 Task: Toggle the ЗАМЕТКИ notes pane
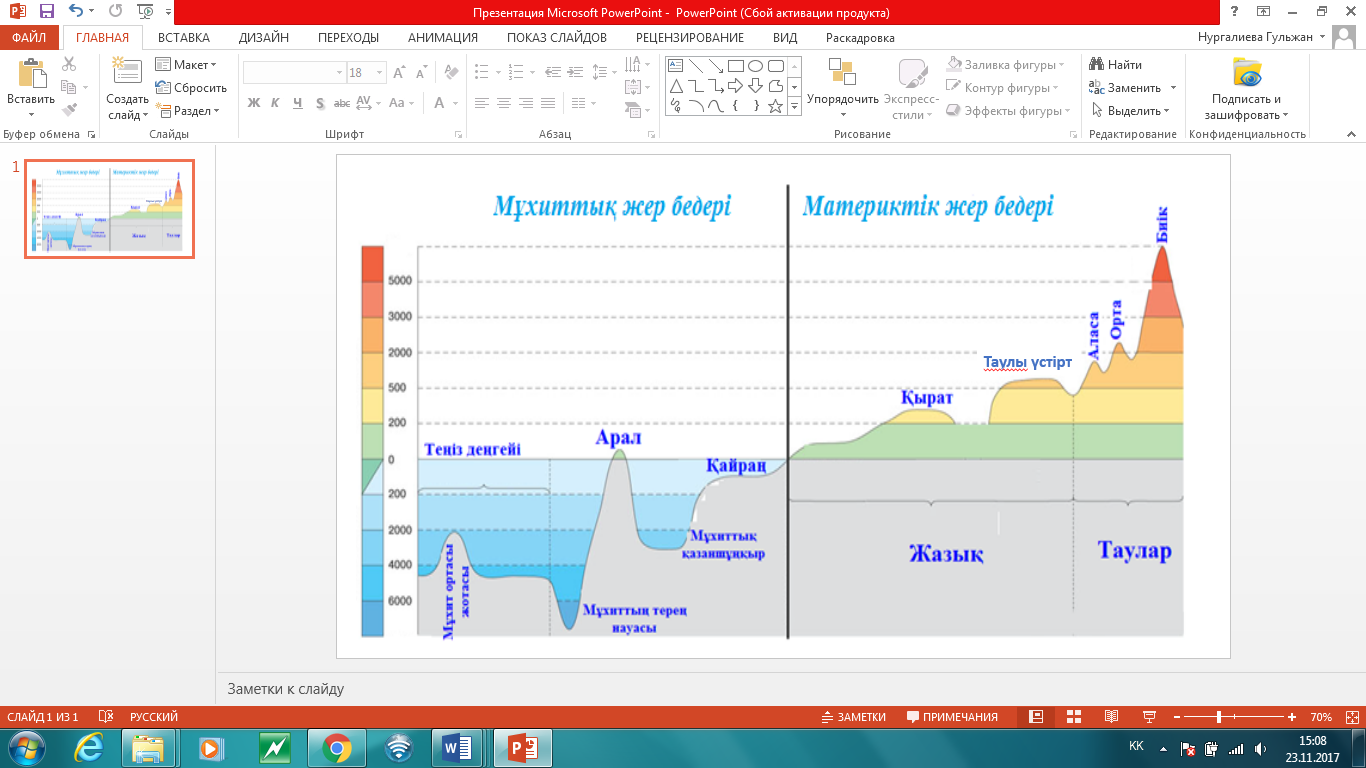(x=853, y=717)
